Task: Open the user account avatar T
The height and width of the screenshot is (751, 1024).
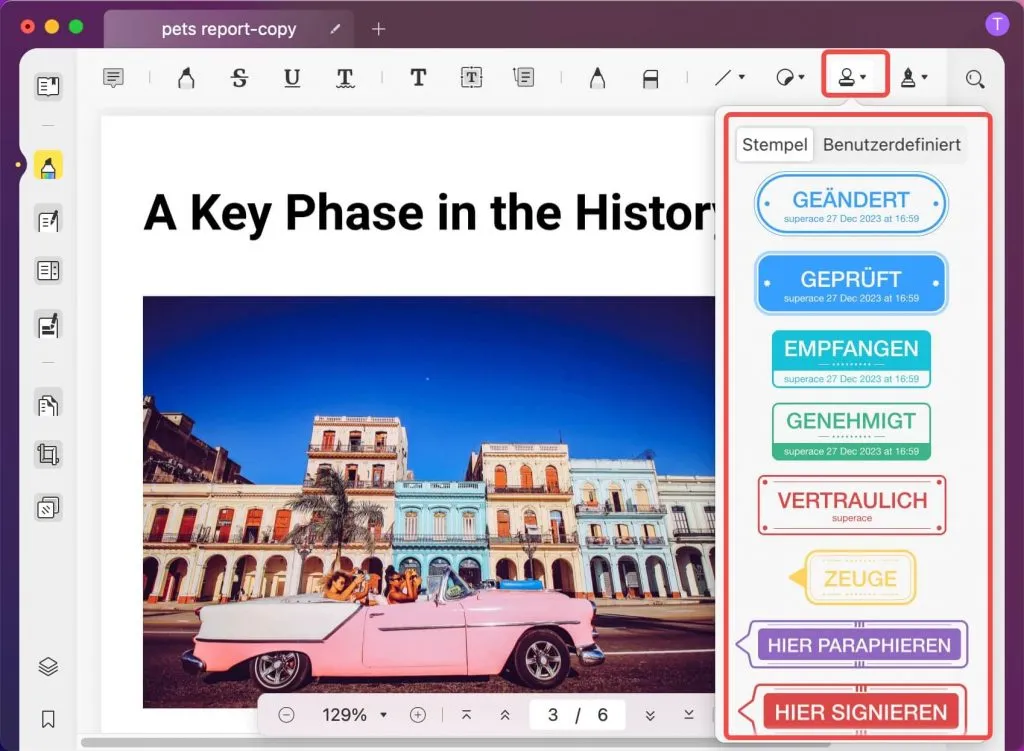Action: tap(997, 25)
